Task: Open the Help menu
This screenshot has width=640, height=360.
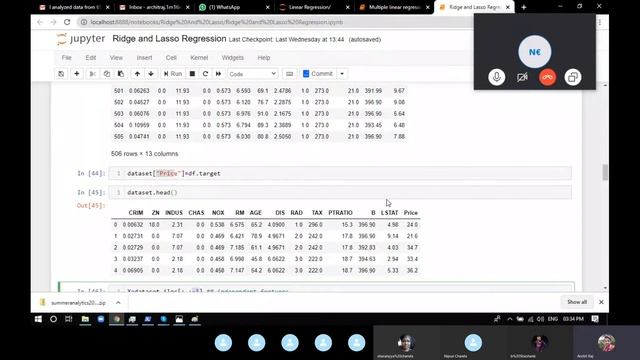Action: tap(264, 58)
